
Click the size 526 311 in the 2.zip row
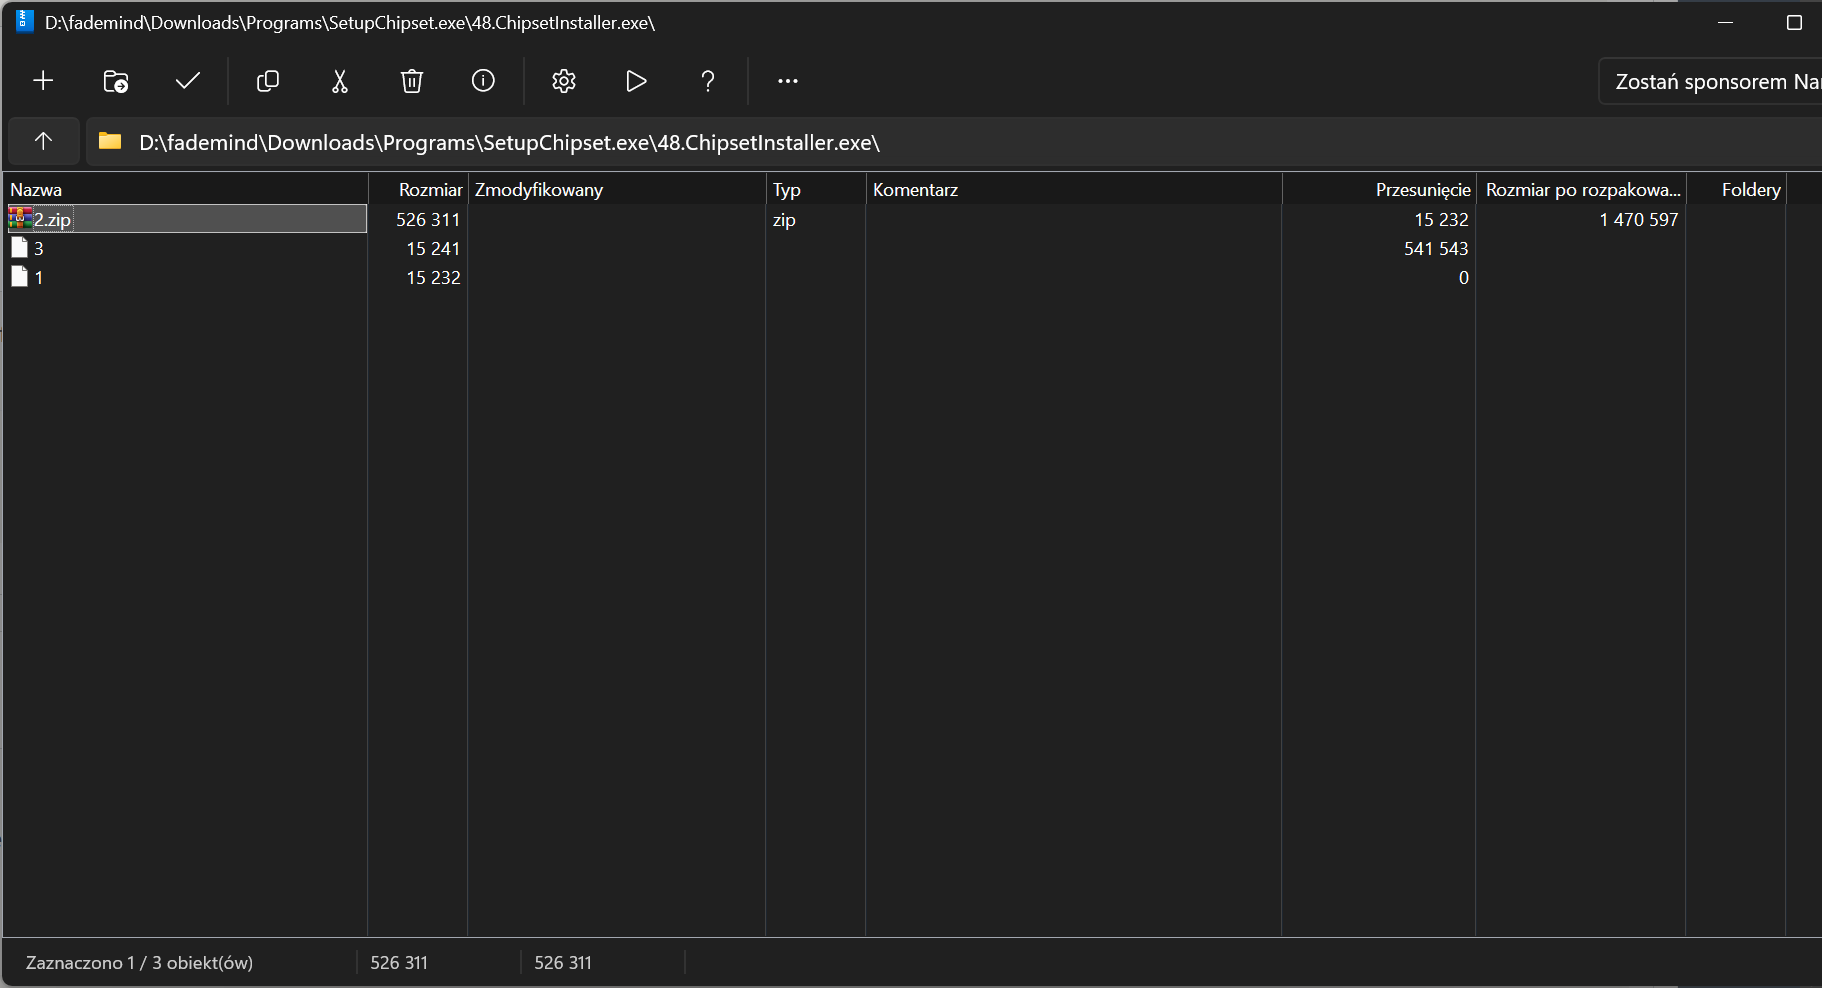click(428, 219)
